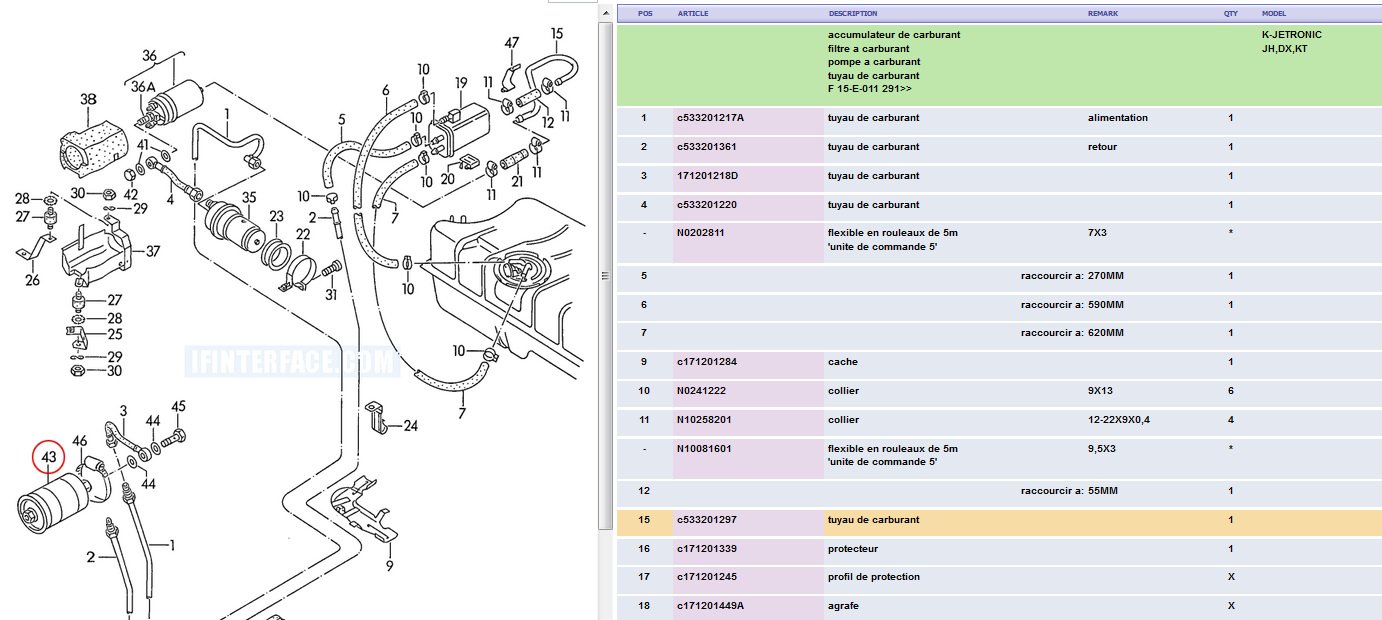Open article c171201284
Screen dimensions: 1382x620
707,362
